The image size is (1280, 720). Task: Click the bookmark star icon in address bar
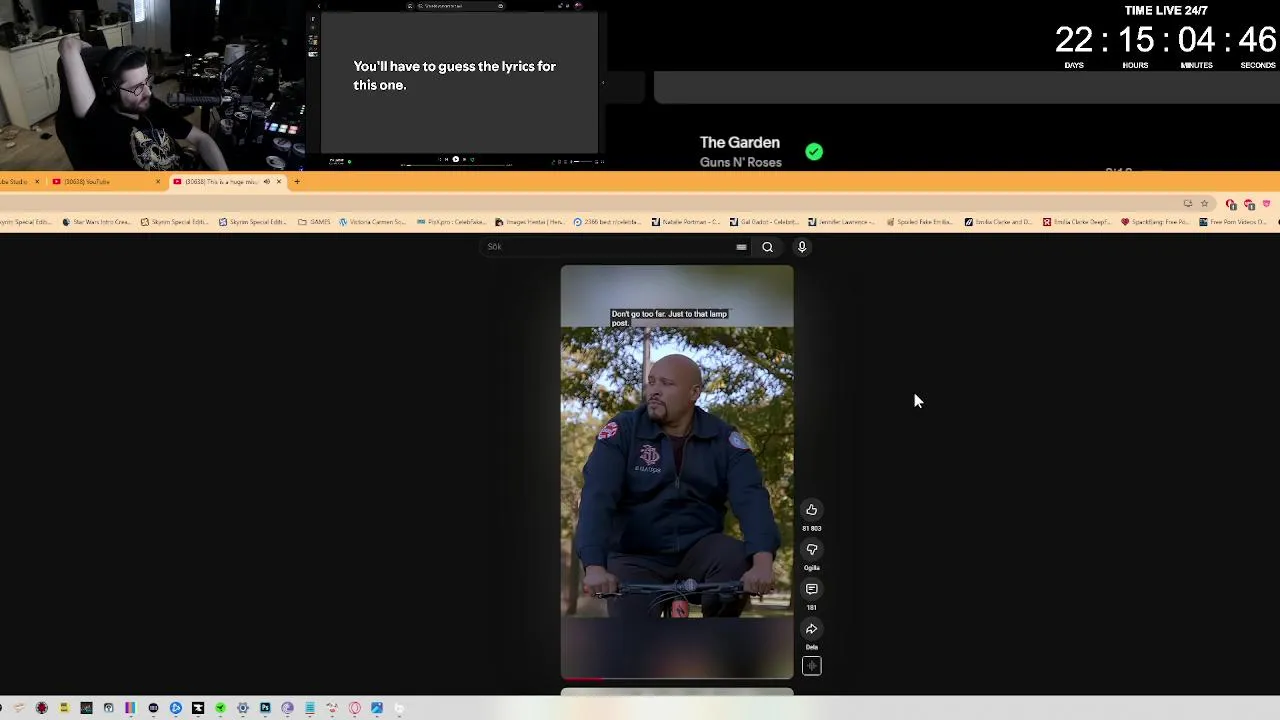pos(1204,203)
